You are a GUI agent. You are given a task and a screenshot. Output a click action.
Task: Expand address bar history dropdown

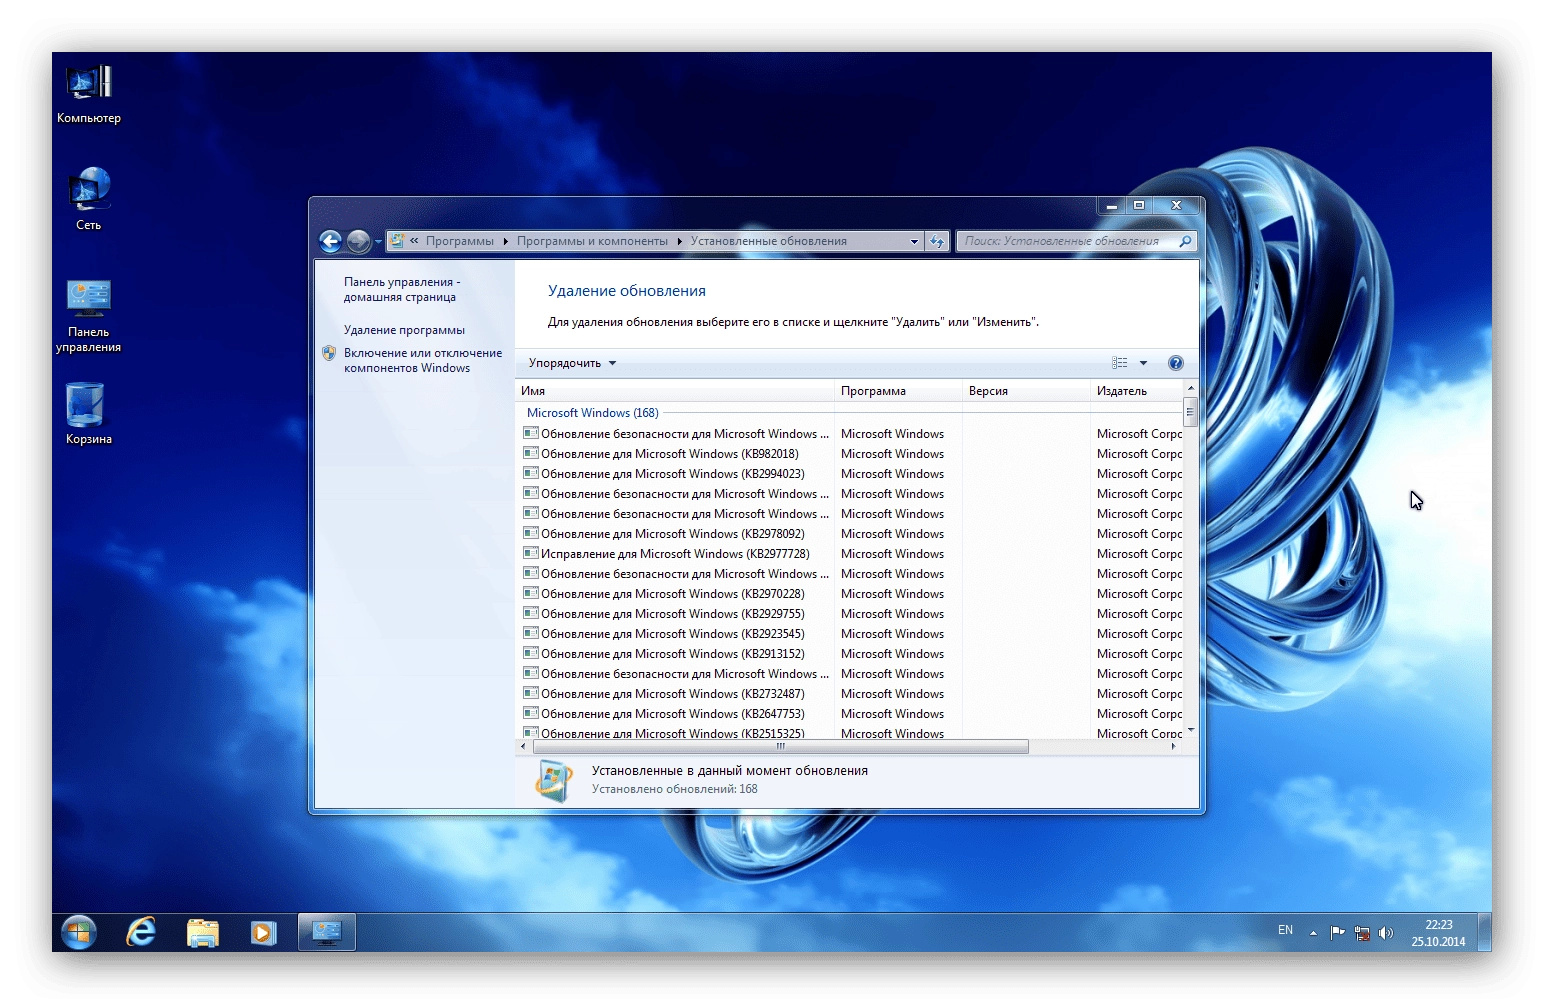point(914,241)
